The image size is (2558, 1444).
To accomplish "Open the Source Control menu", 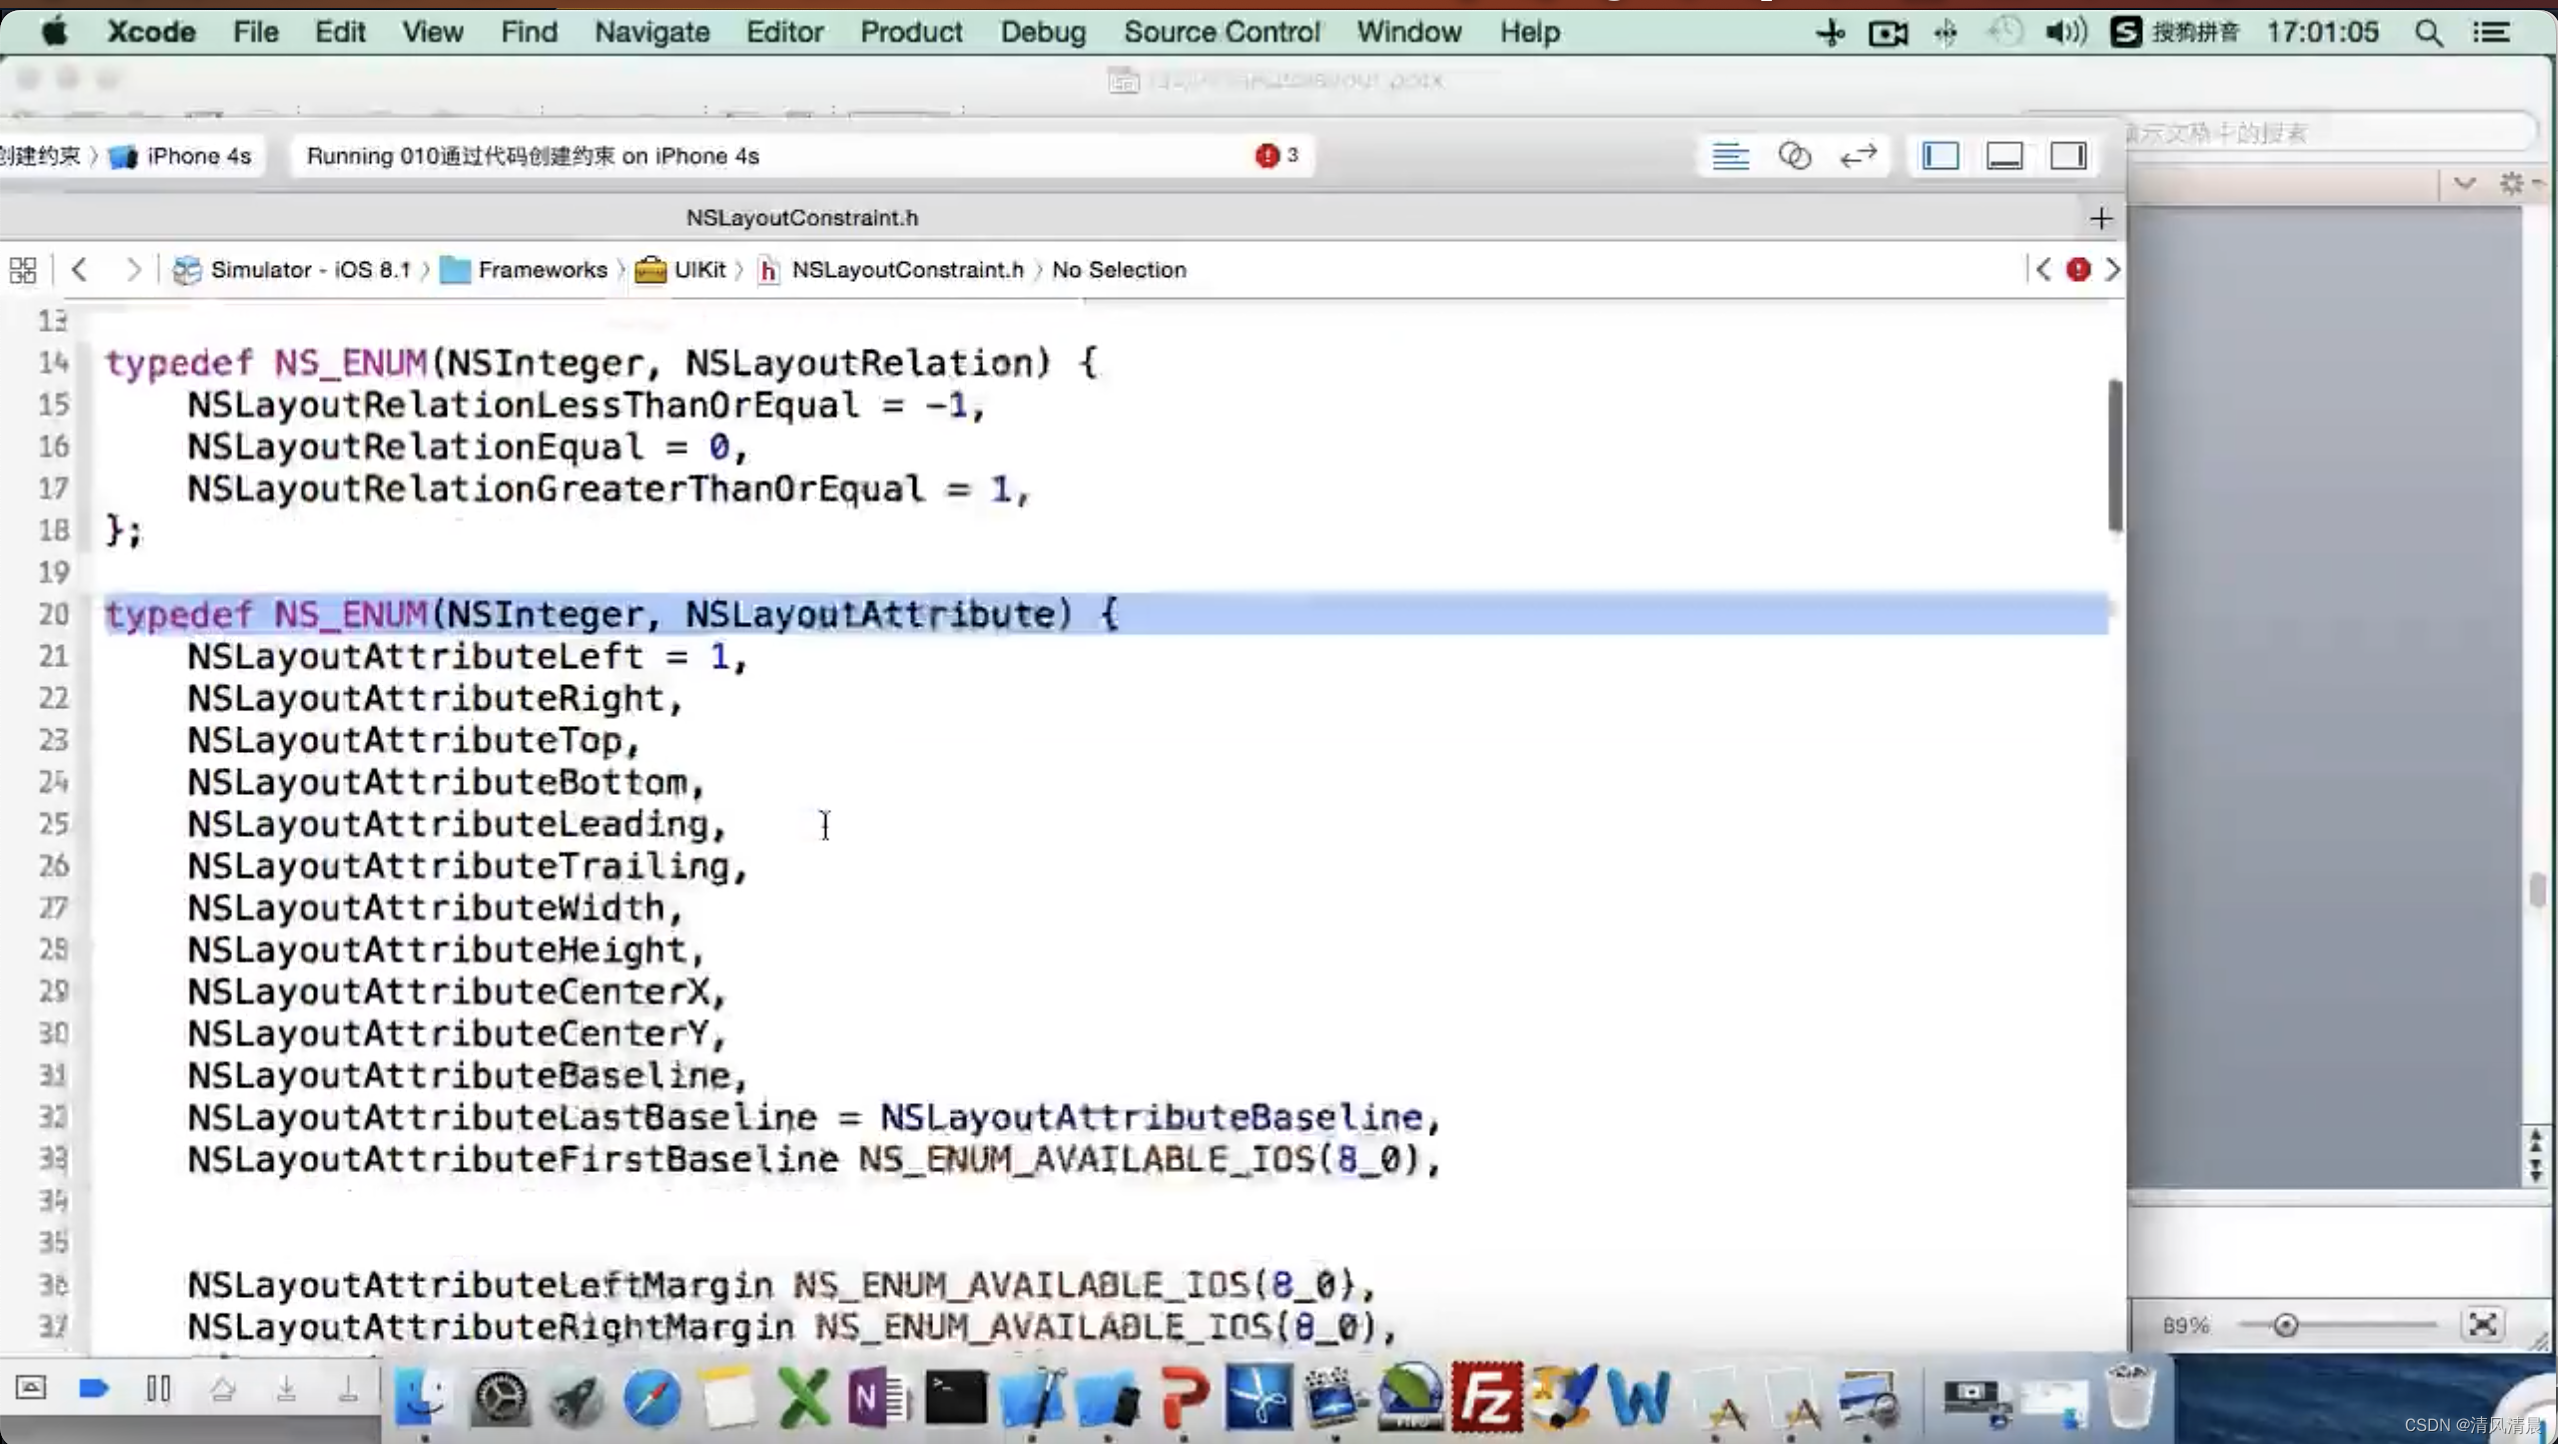I will coord(1221,32).
